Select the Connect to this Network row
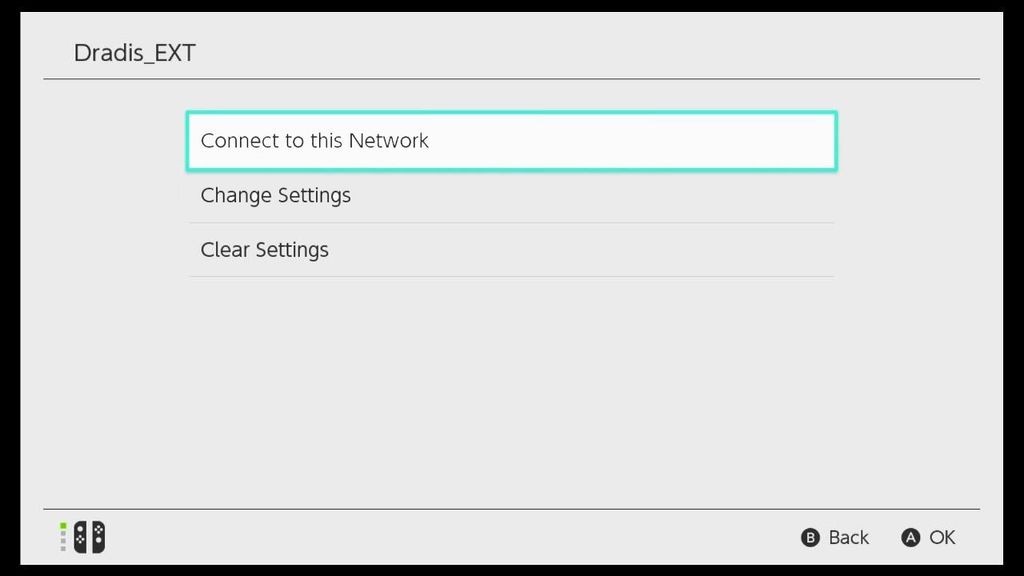Viewport: 1024px width, 576px height. coord(512,140)
